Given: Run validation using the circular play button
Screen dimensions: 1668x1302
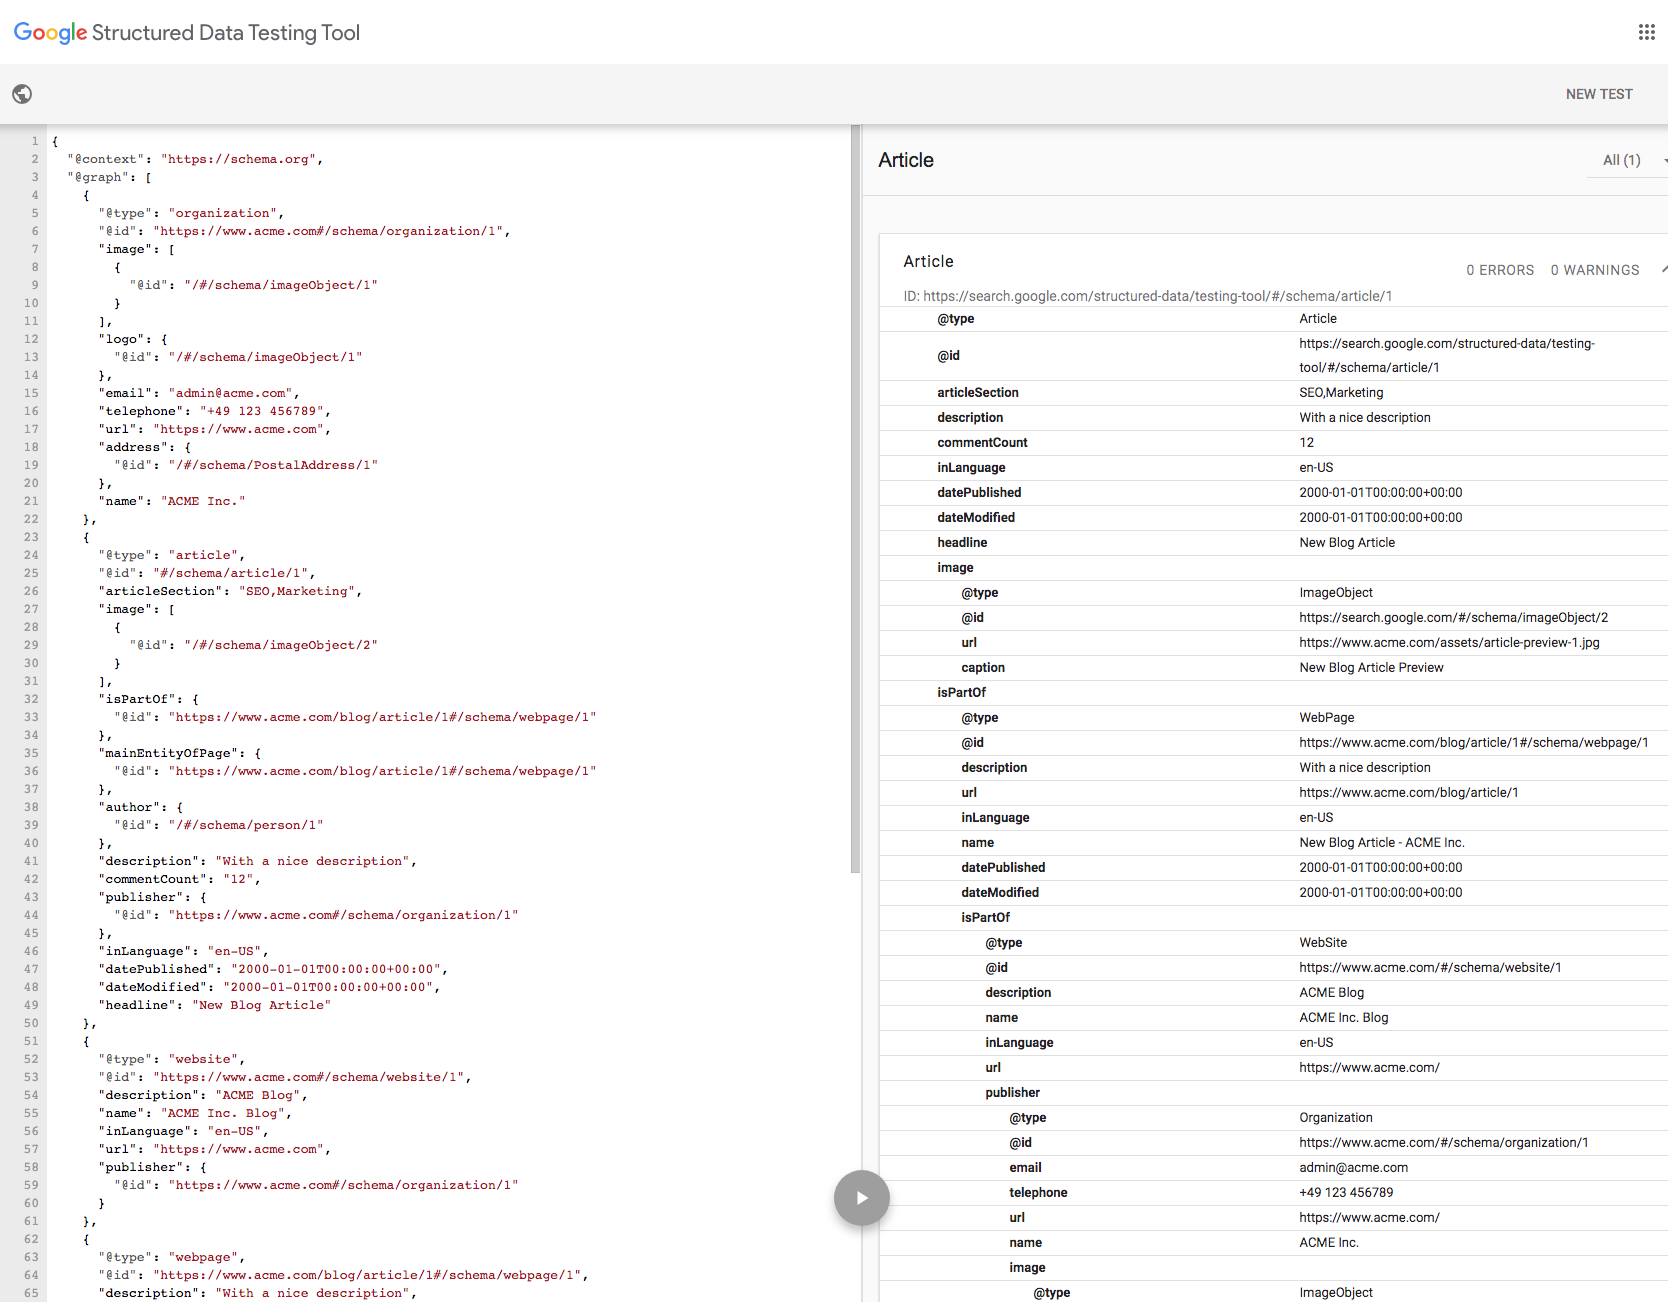Looking at the screenshot, I should (861, 1197).
